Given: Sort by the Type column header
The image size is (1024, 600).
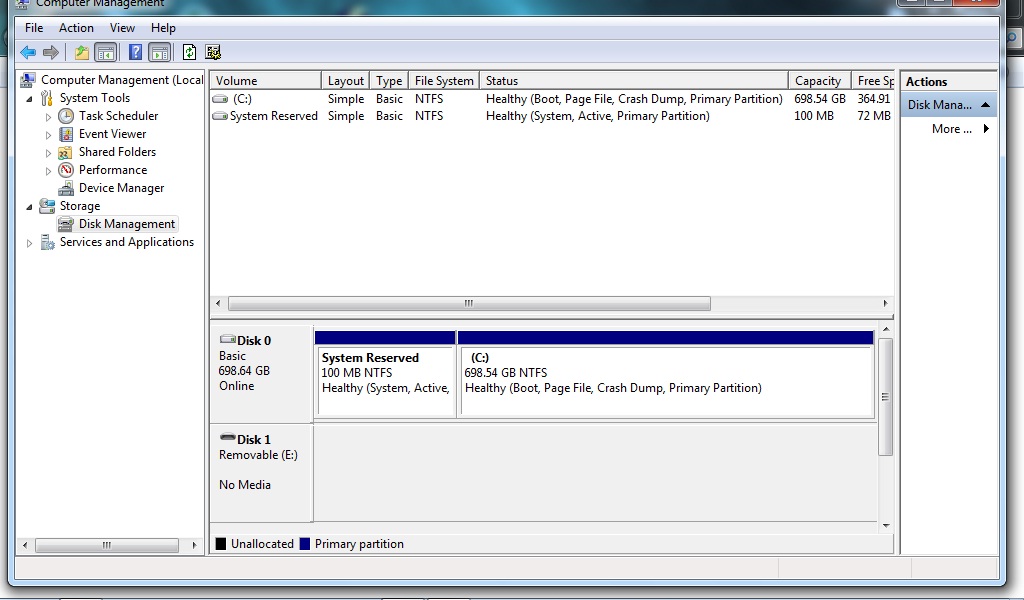Looking at the screenshot, I should (x=389, y=80).
